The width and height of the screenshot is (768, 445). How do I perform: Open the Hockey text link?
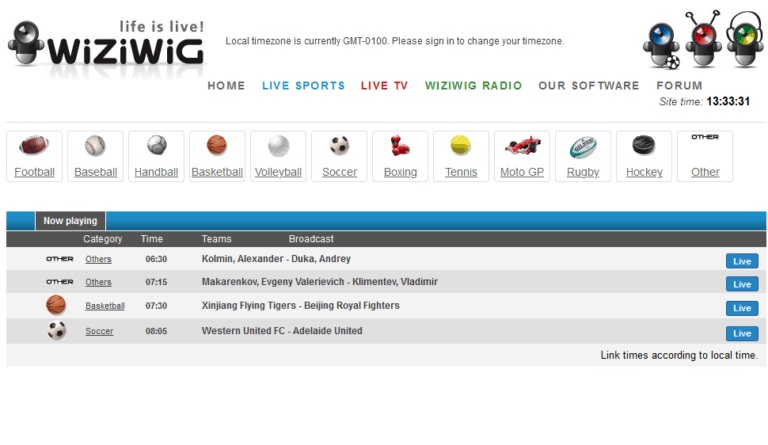(x=644, y=172)
